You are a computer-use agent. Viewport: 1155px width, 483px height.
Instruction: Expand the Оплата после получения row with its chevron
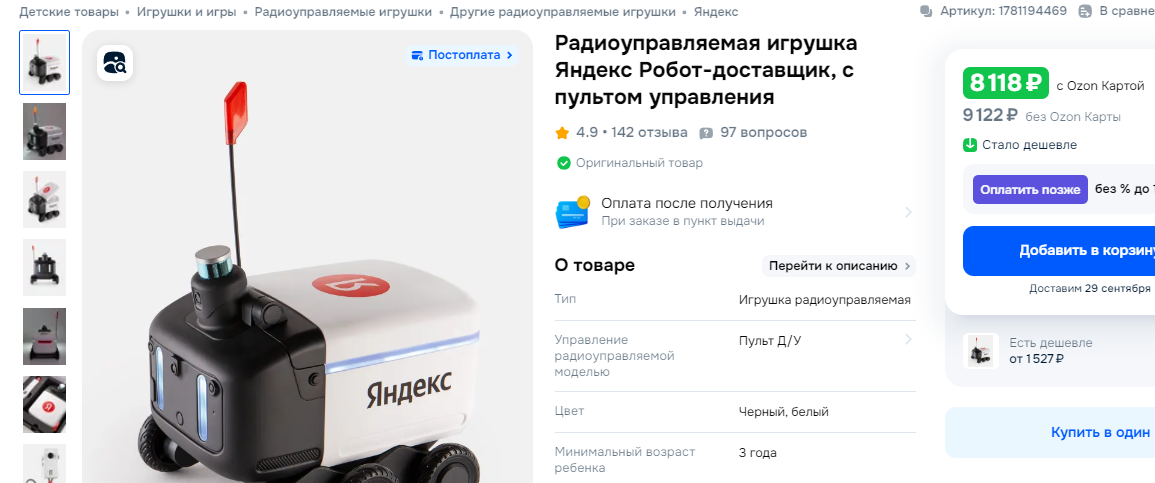point(908,212)
